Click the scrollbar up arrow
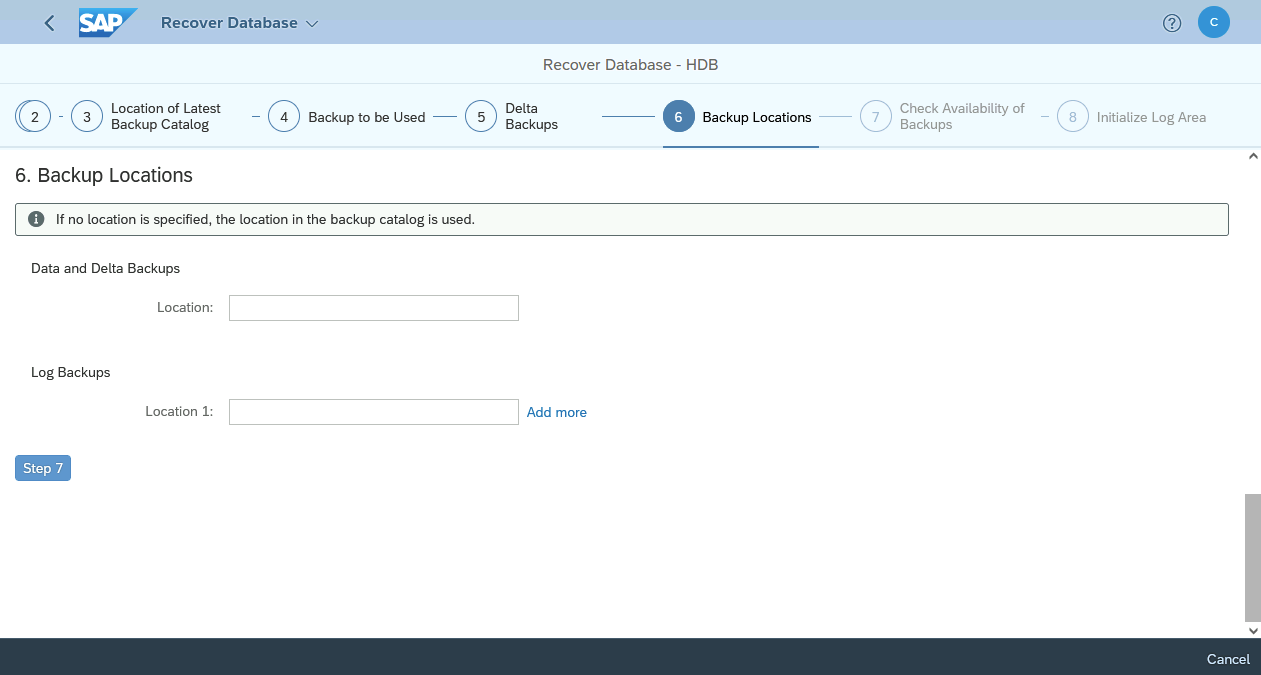 (1253, 156)
